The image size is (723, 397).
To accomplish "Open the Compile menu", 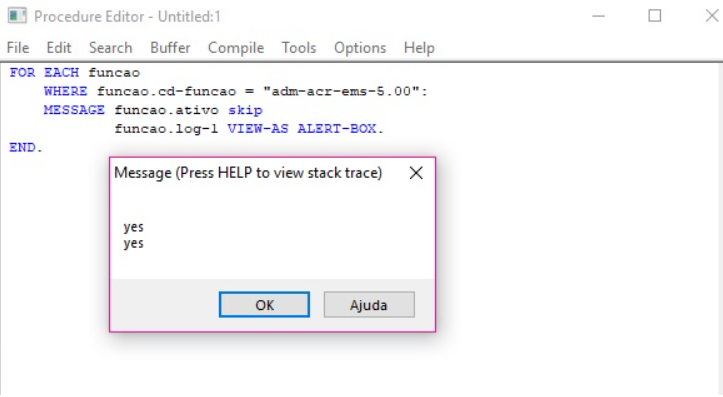I will (236, 47).
